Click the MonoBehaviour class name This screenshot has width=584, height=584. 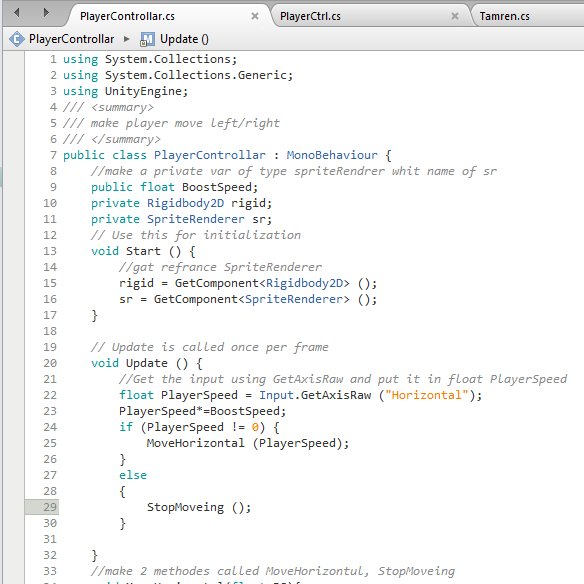[332, 155]
